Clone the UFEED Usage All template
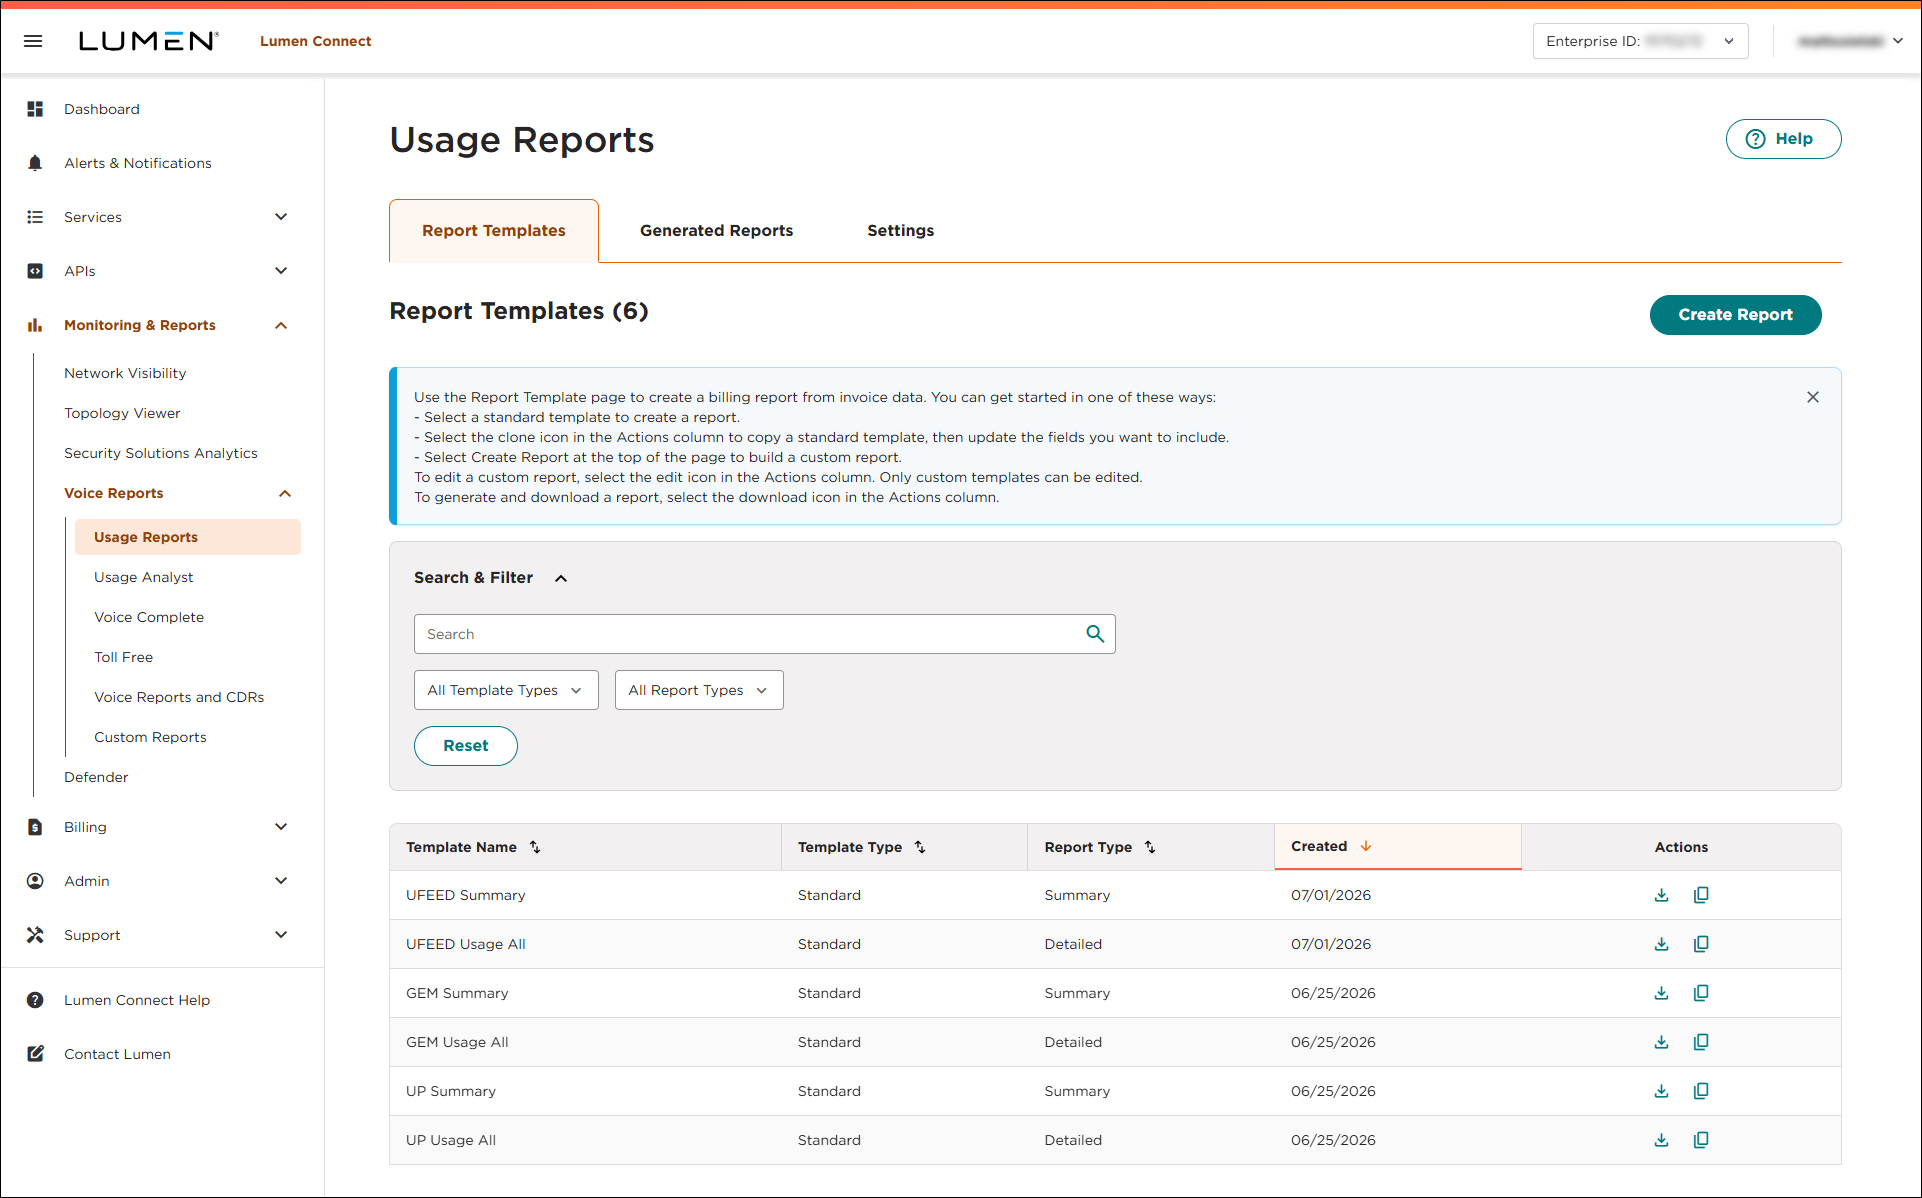 pos(1701,944)
